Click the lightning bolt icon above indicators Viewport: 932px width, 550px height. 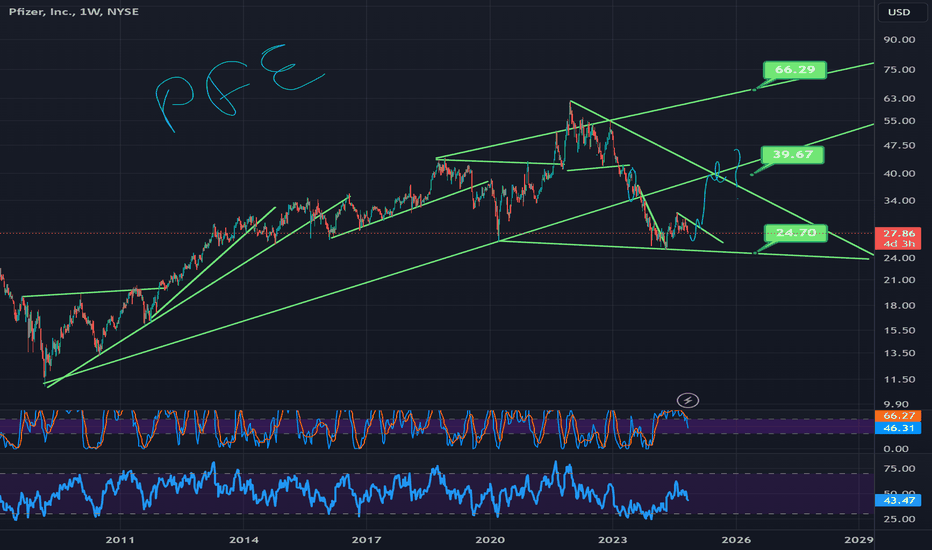(x=688, y=400)
